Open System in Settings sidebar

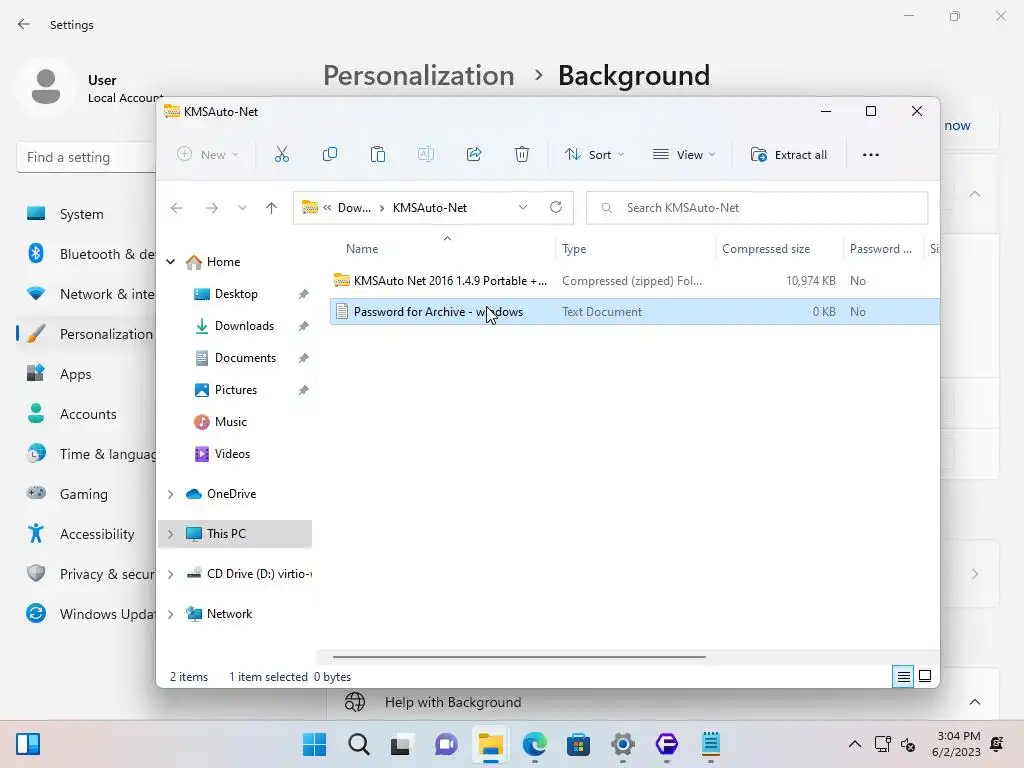82,214
